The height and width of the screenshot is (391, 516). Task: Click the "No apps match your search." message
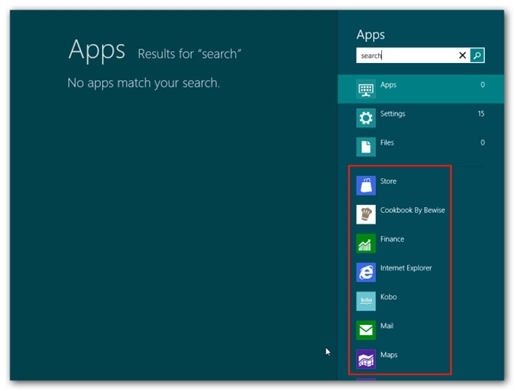[x=143, y=83]
